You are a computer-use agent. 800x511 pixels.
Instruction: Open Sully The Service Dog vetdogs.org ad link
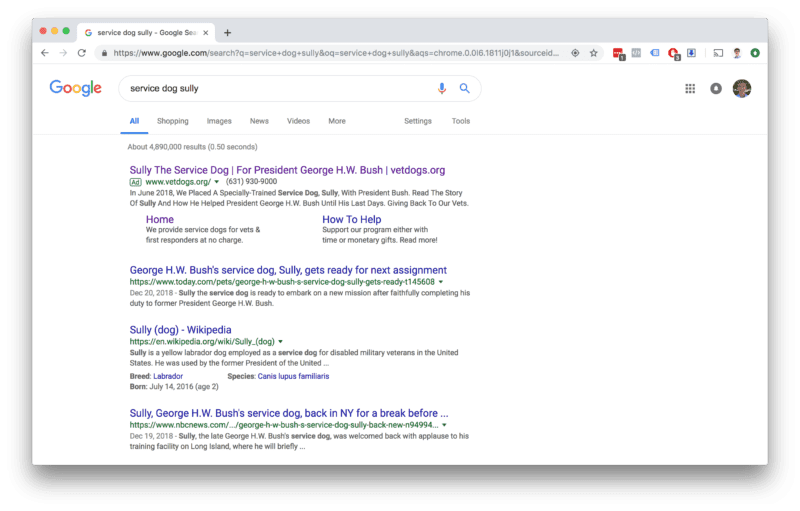point(287,170)
